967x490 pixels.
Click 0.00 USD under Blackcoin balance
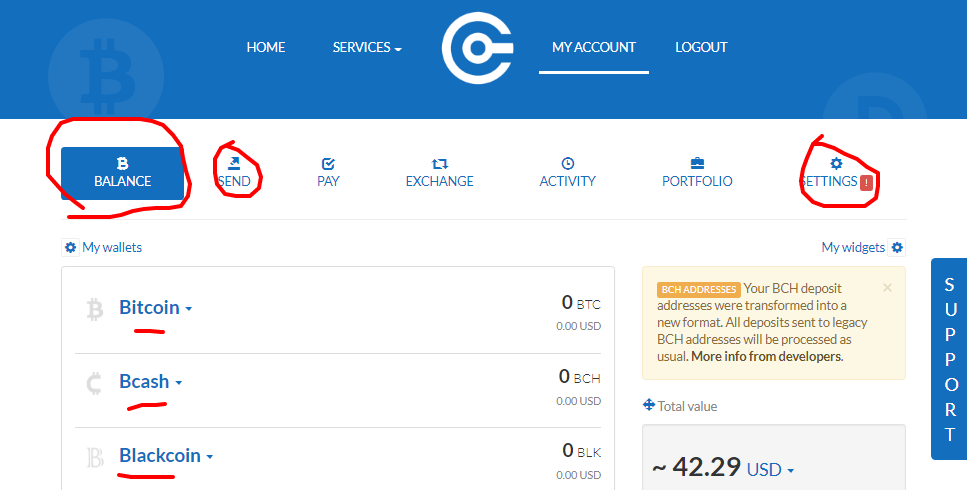point(578,475)
